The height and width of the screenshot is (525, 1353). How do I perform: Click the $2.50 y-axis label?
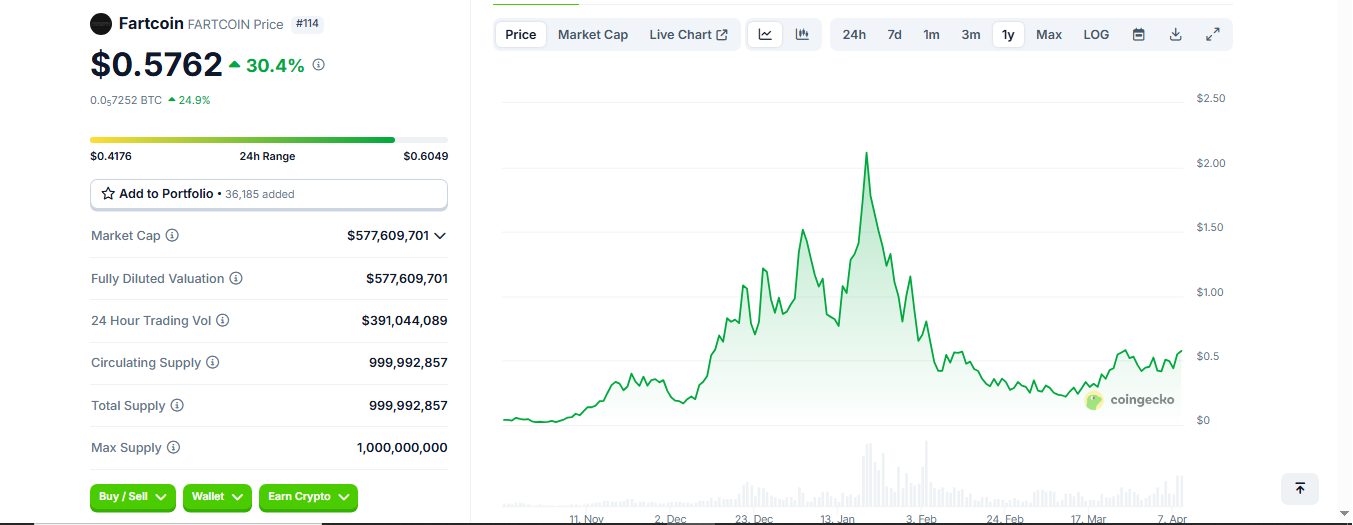click(x=1211, y=98)
